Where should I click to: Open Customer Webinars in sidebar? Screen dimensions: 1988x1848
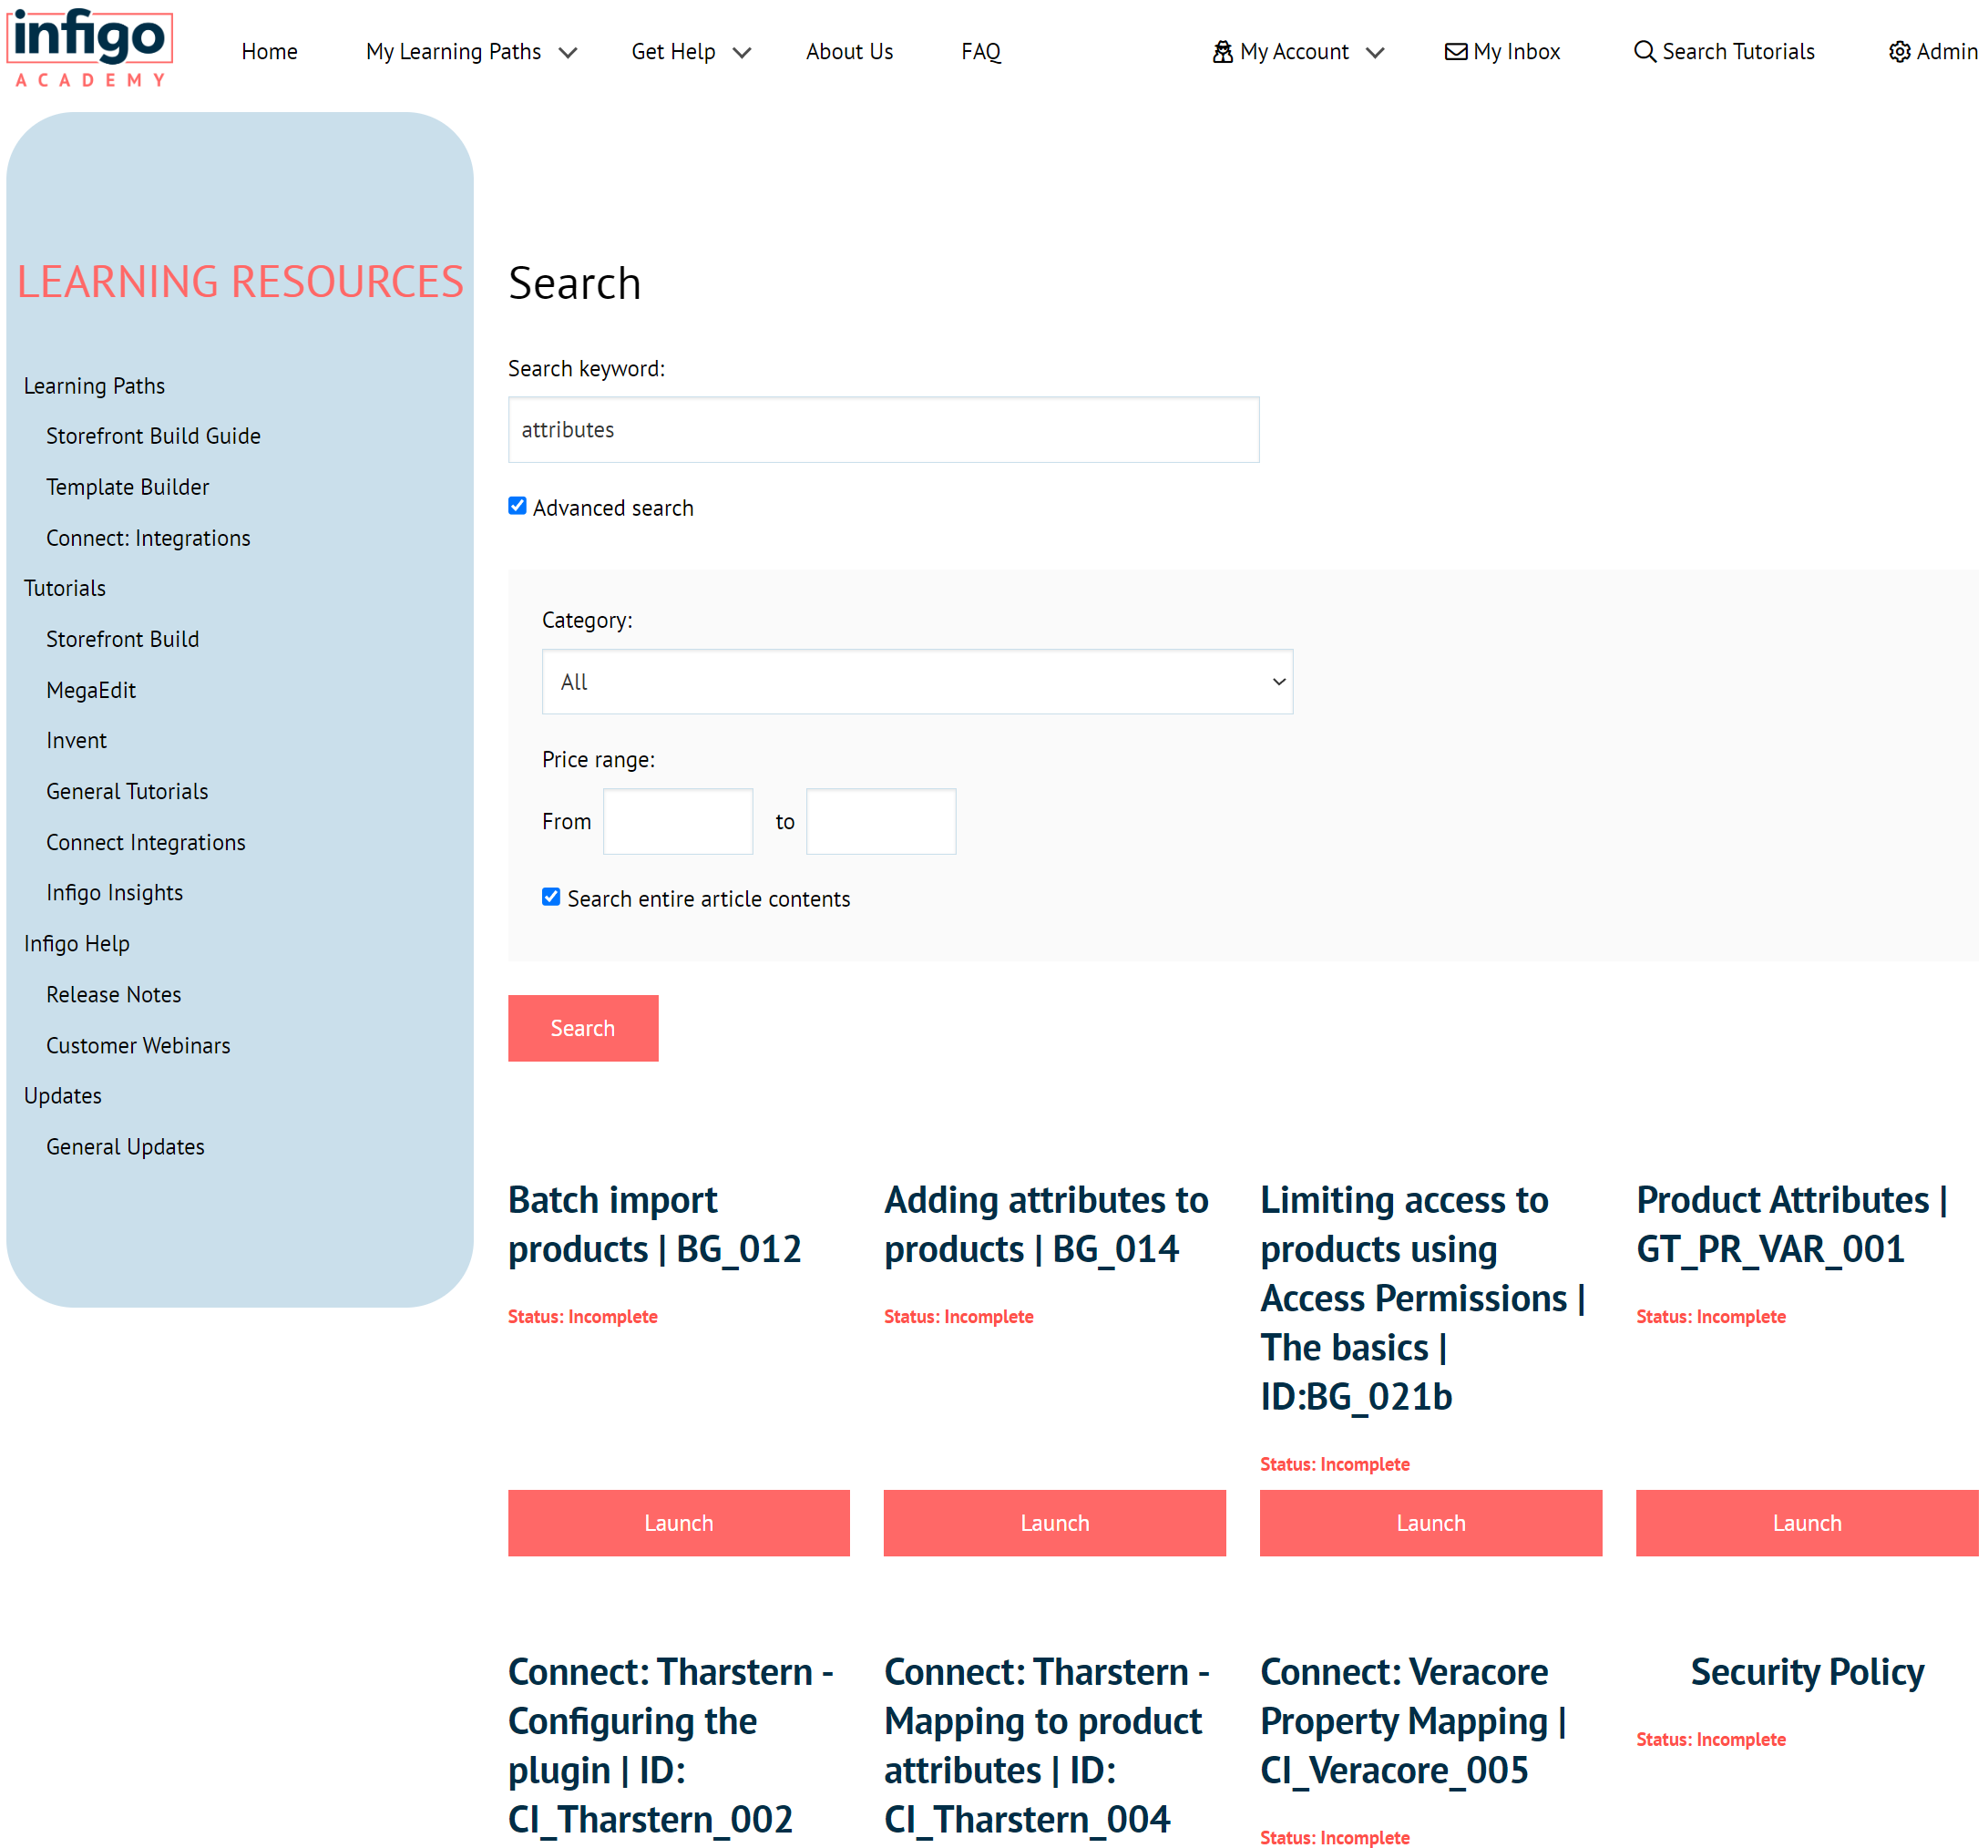click(x=138, y=1045)
